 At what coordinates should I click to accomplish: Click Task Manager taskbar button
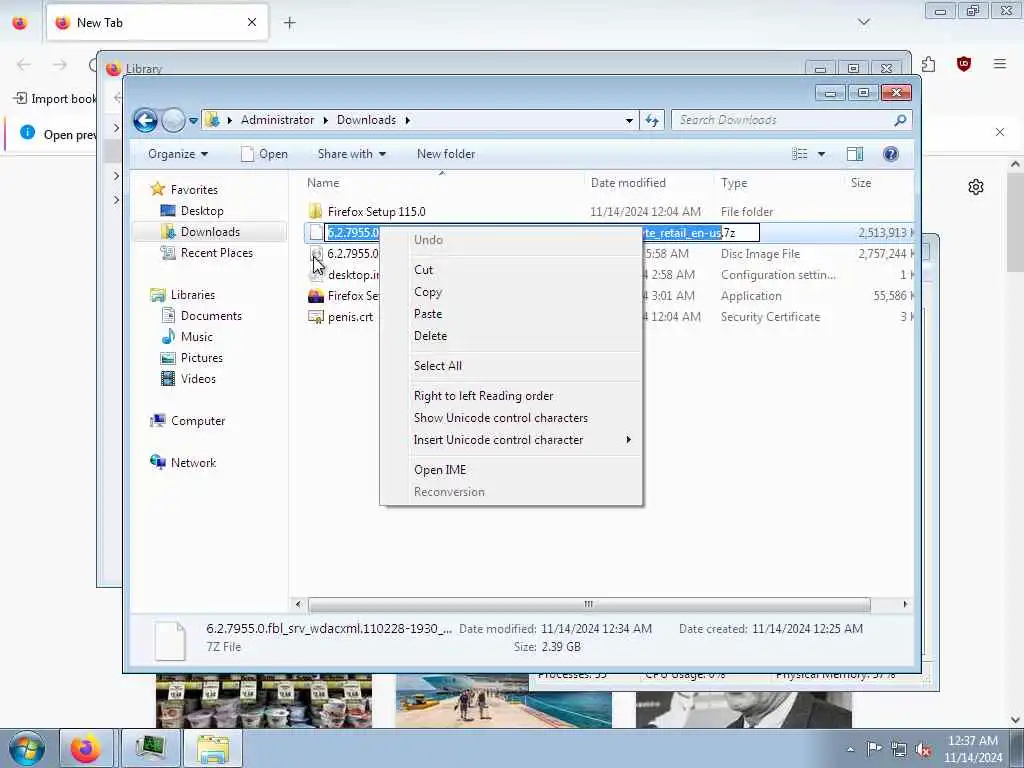(151, 748)
